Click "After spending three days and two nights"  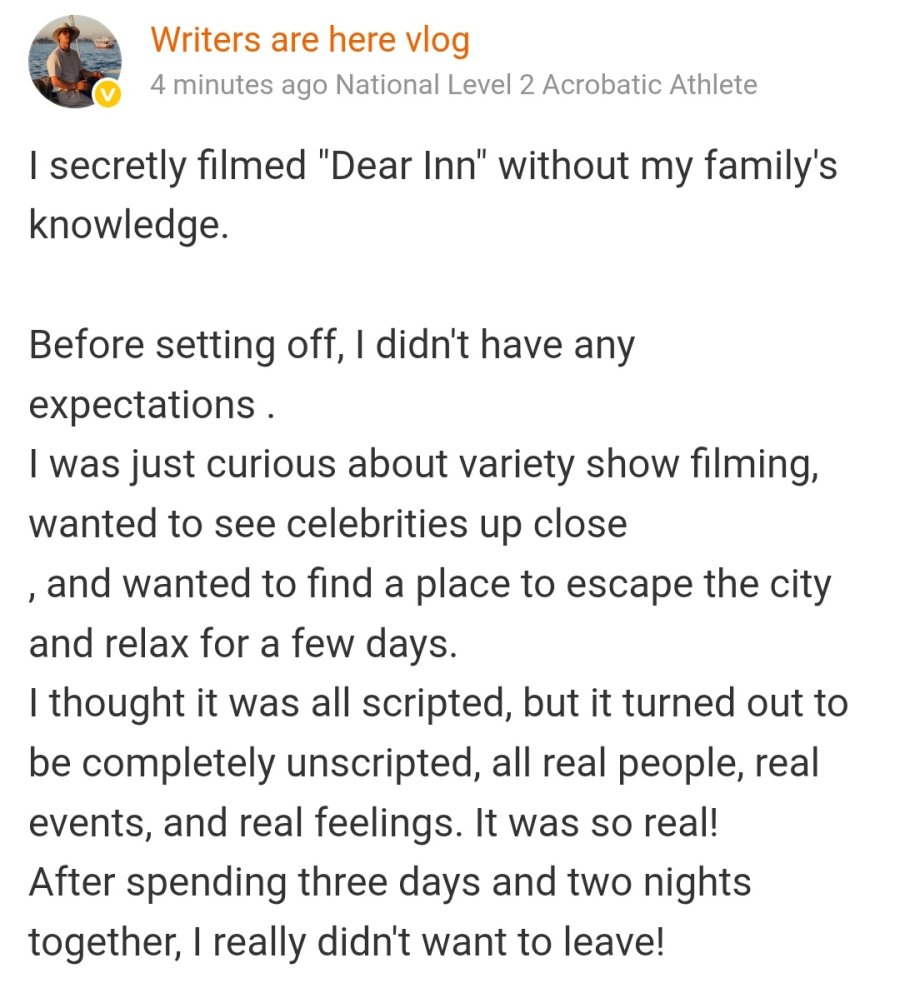click(x=389, y=883)
